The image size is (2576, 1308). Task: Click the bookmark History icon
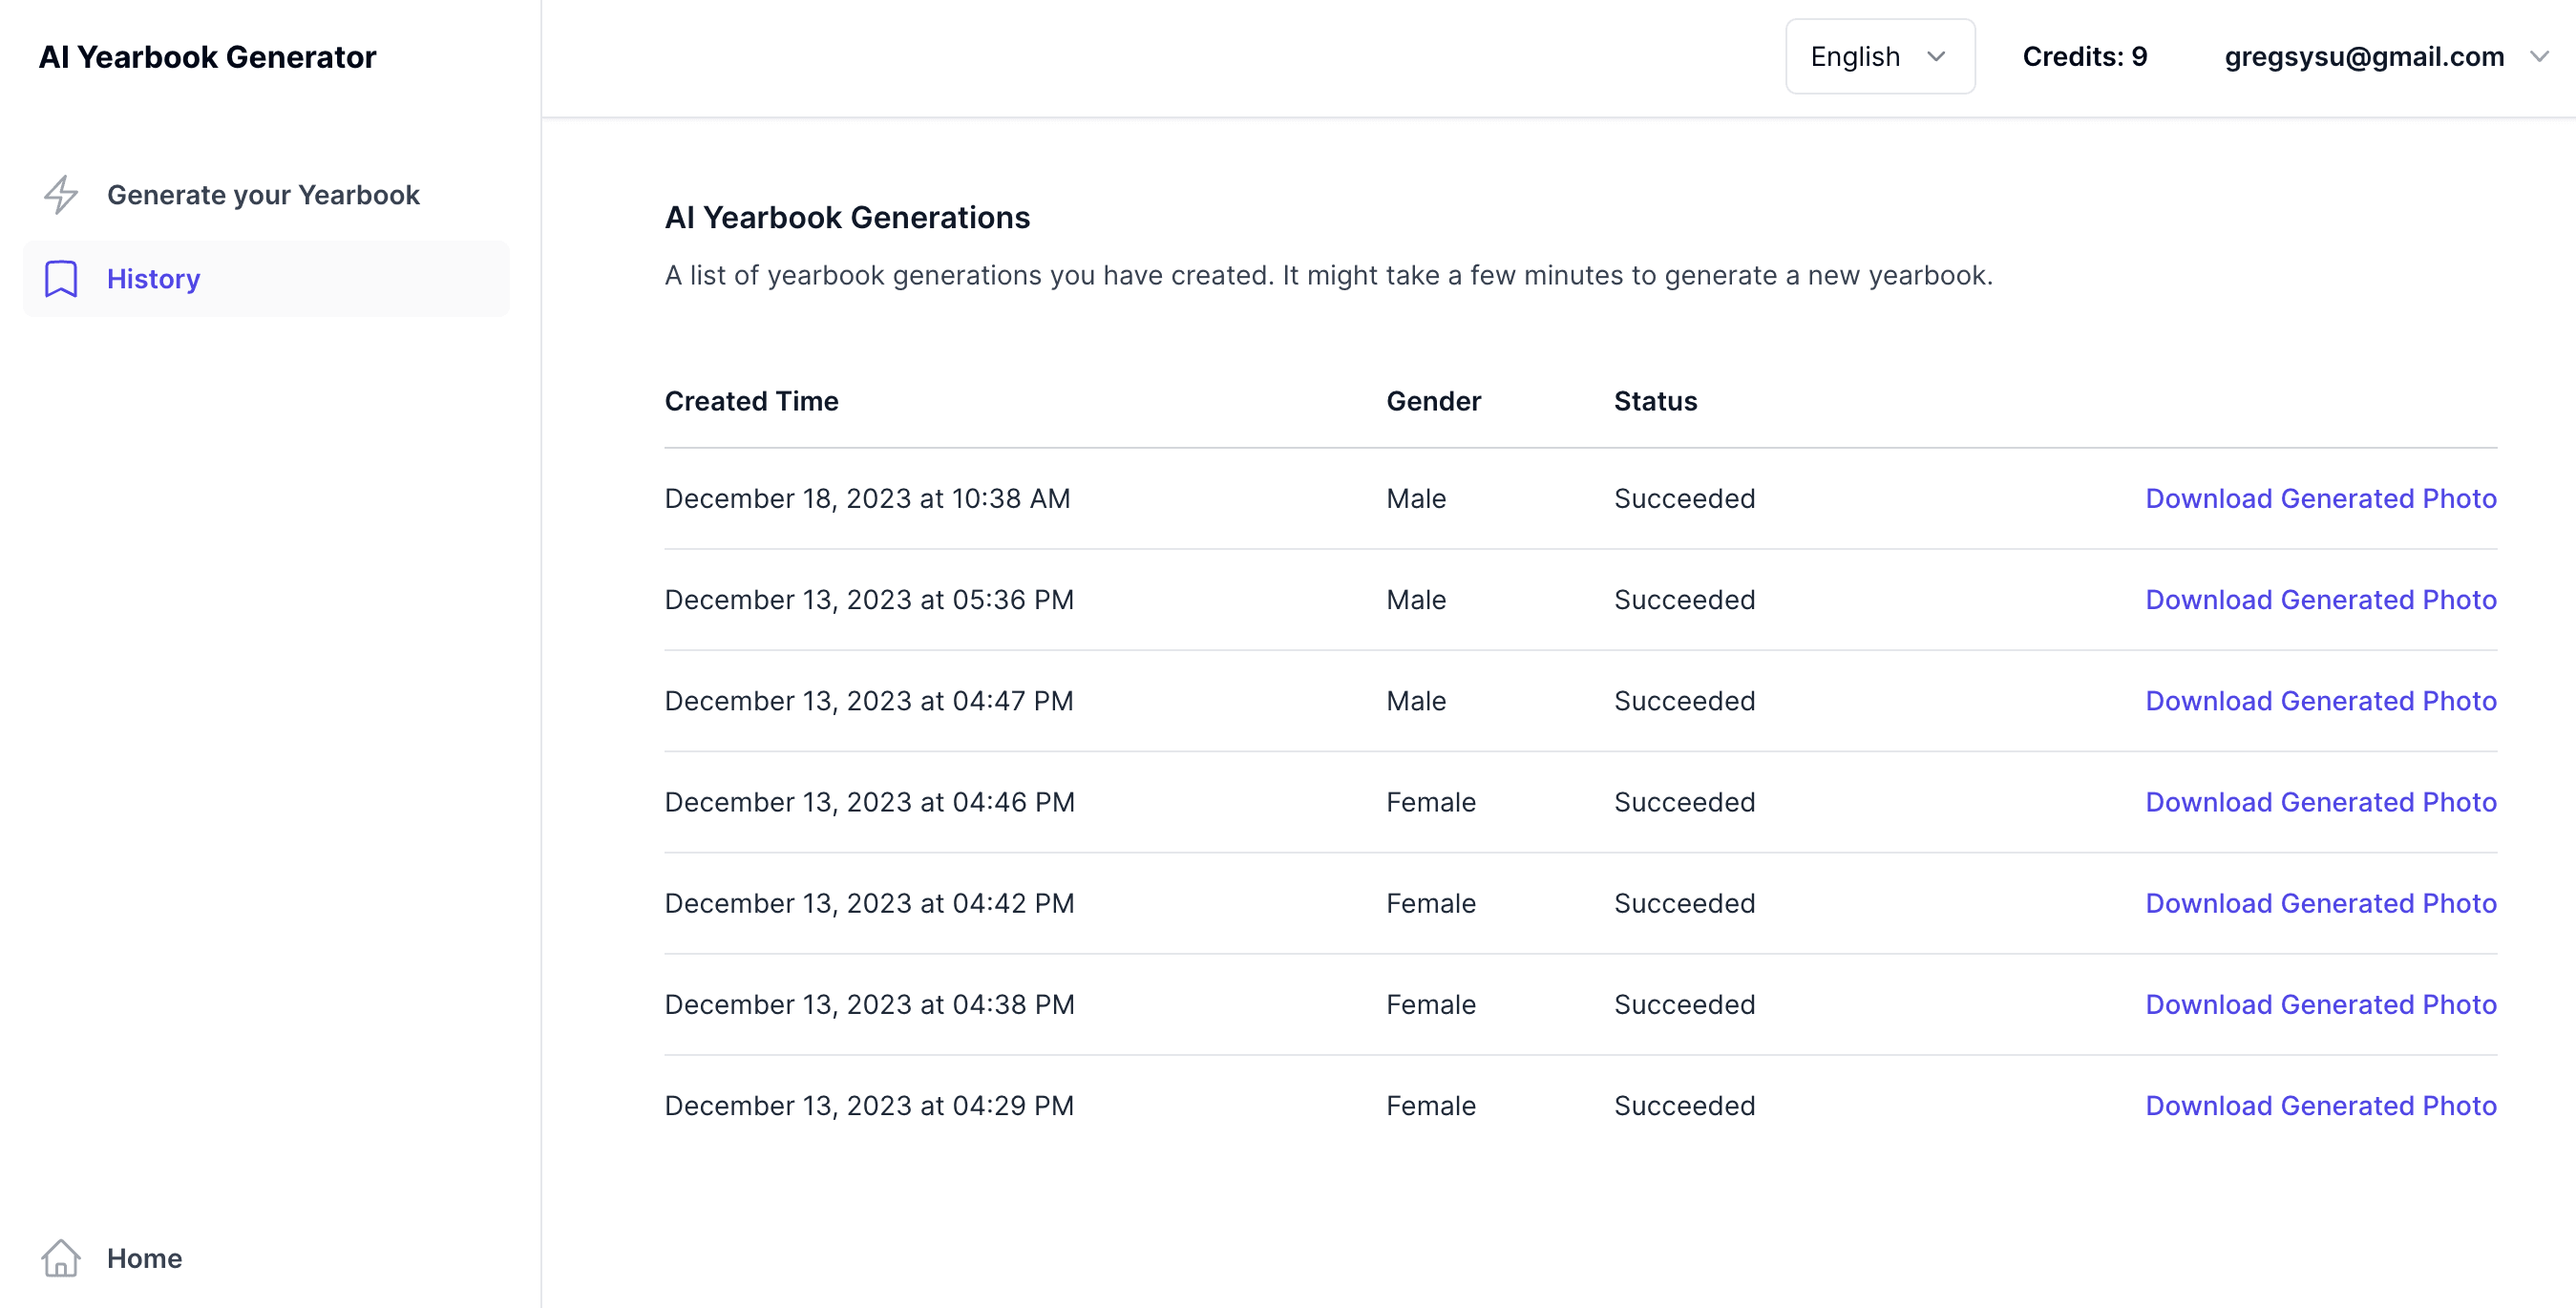(61, 279)
